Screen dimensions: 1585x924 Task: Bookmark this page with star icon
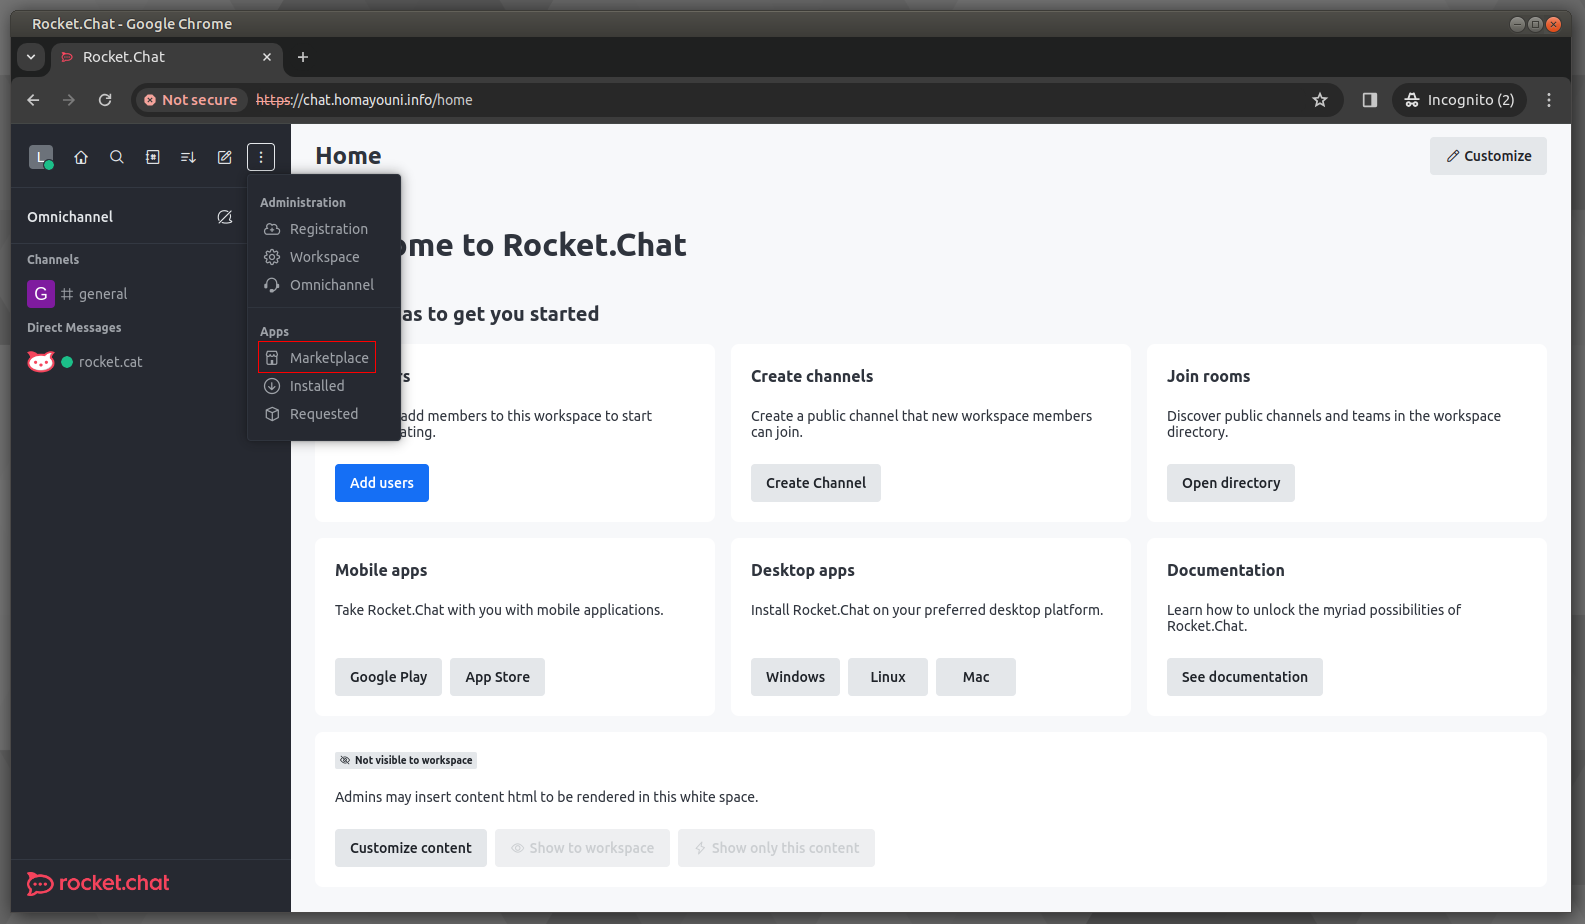coord(1320,100)
